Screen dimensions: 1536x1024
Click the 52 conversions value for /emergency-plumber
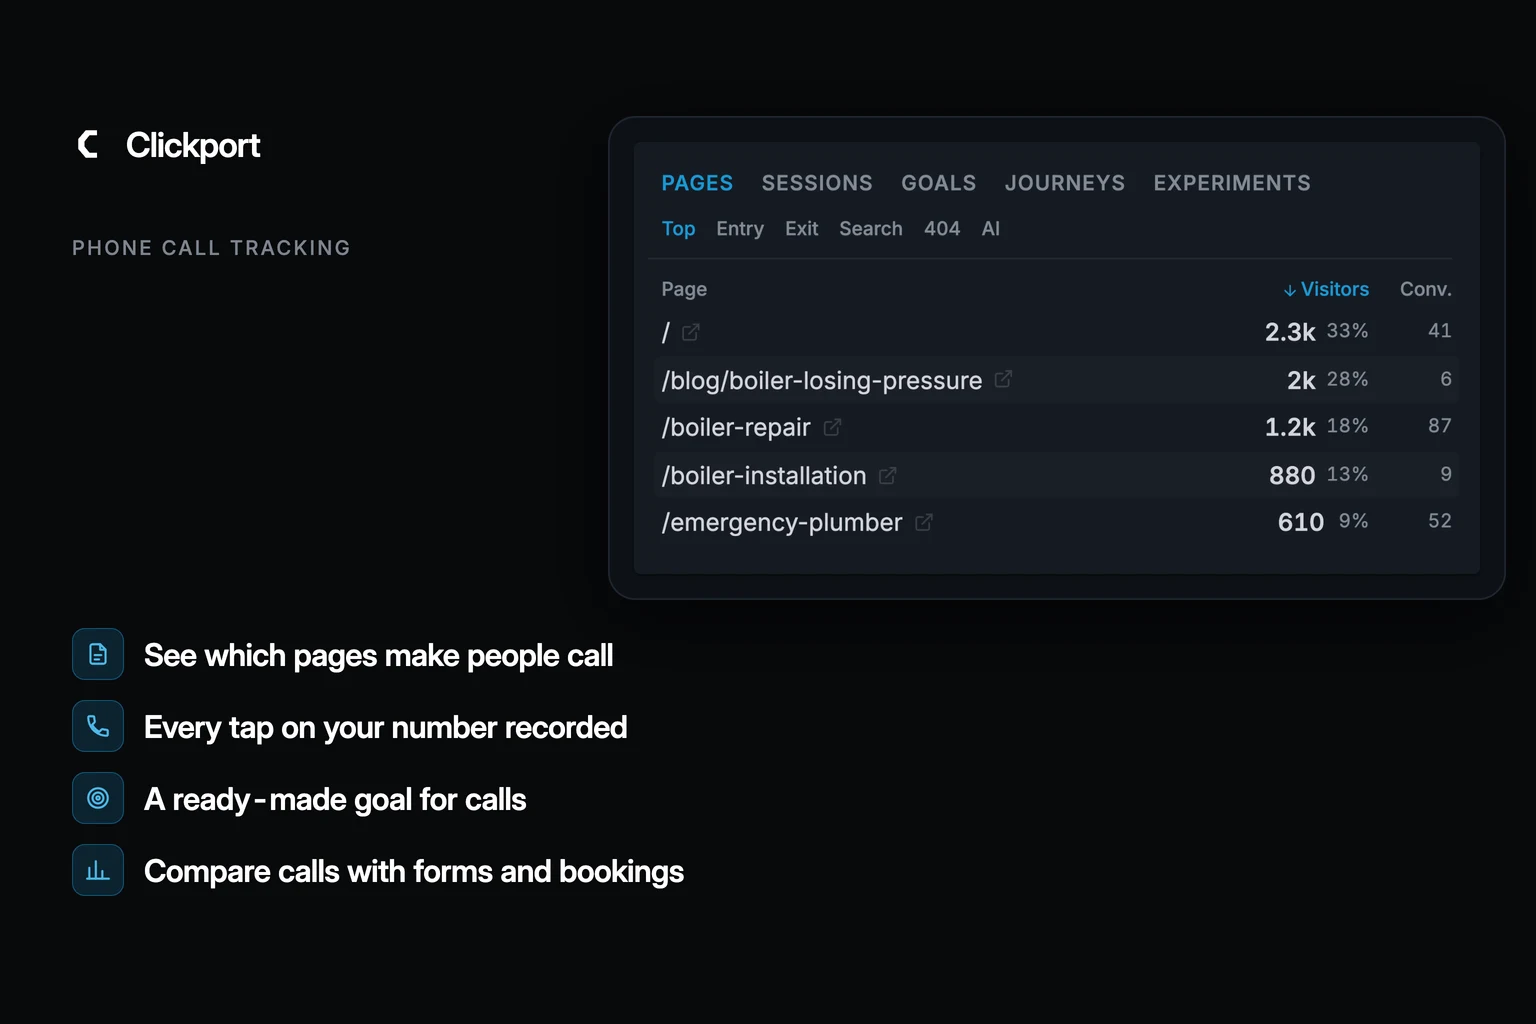(x=1440, y=521)
